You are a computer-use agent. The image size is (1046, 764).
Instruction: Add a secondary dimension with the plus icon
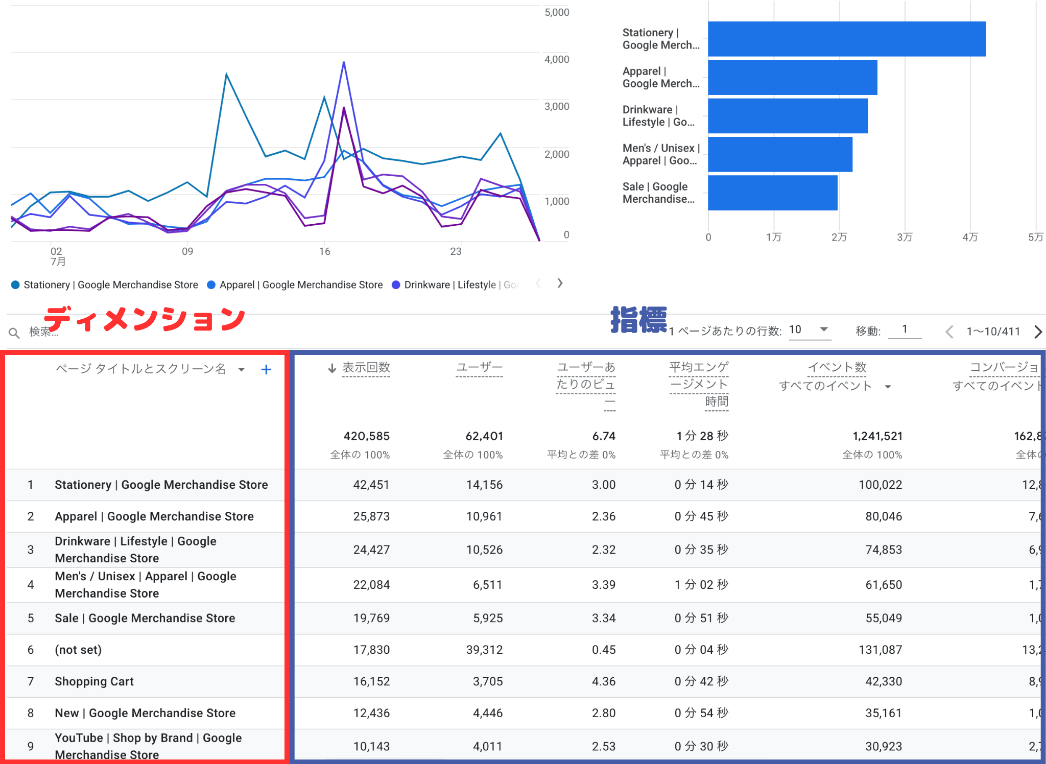tap(266, 370)
